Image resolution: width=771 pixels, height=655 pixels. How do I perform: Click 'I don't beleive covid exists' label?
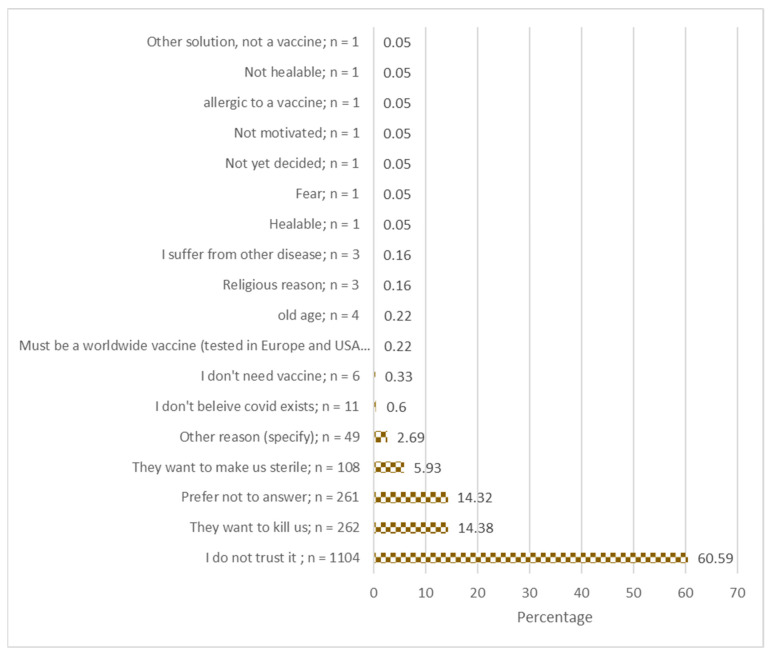[x=257, y=407]
